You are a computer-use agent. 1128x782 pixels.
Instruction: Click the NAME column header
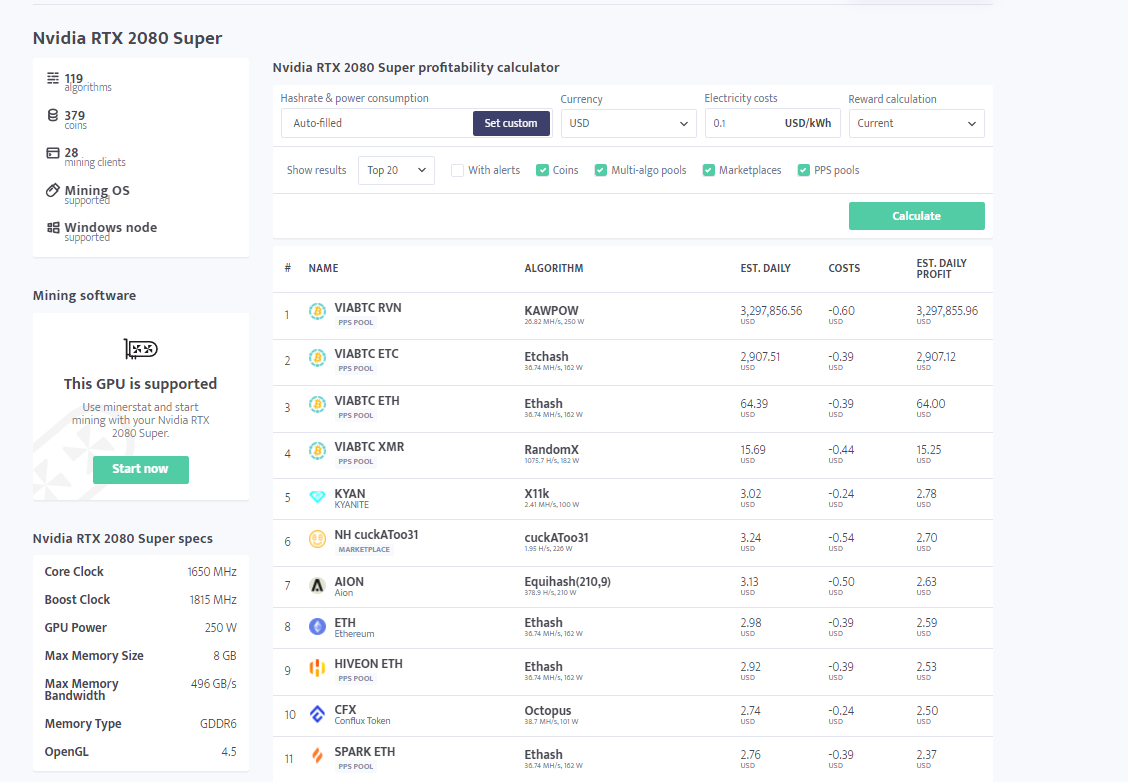pos(323,268)
